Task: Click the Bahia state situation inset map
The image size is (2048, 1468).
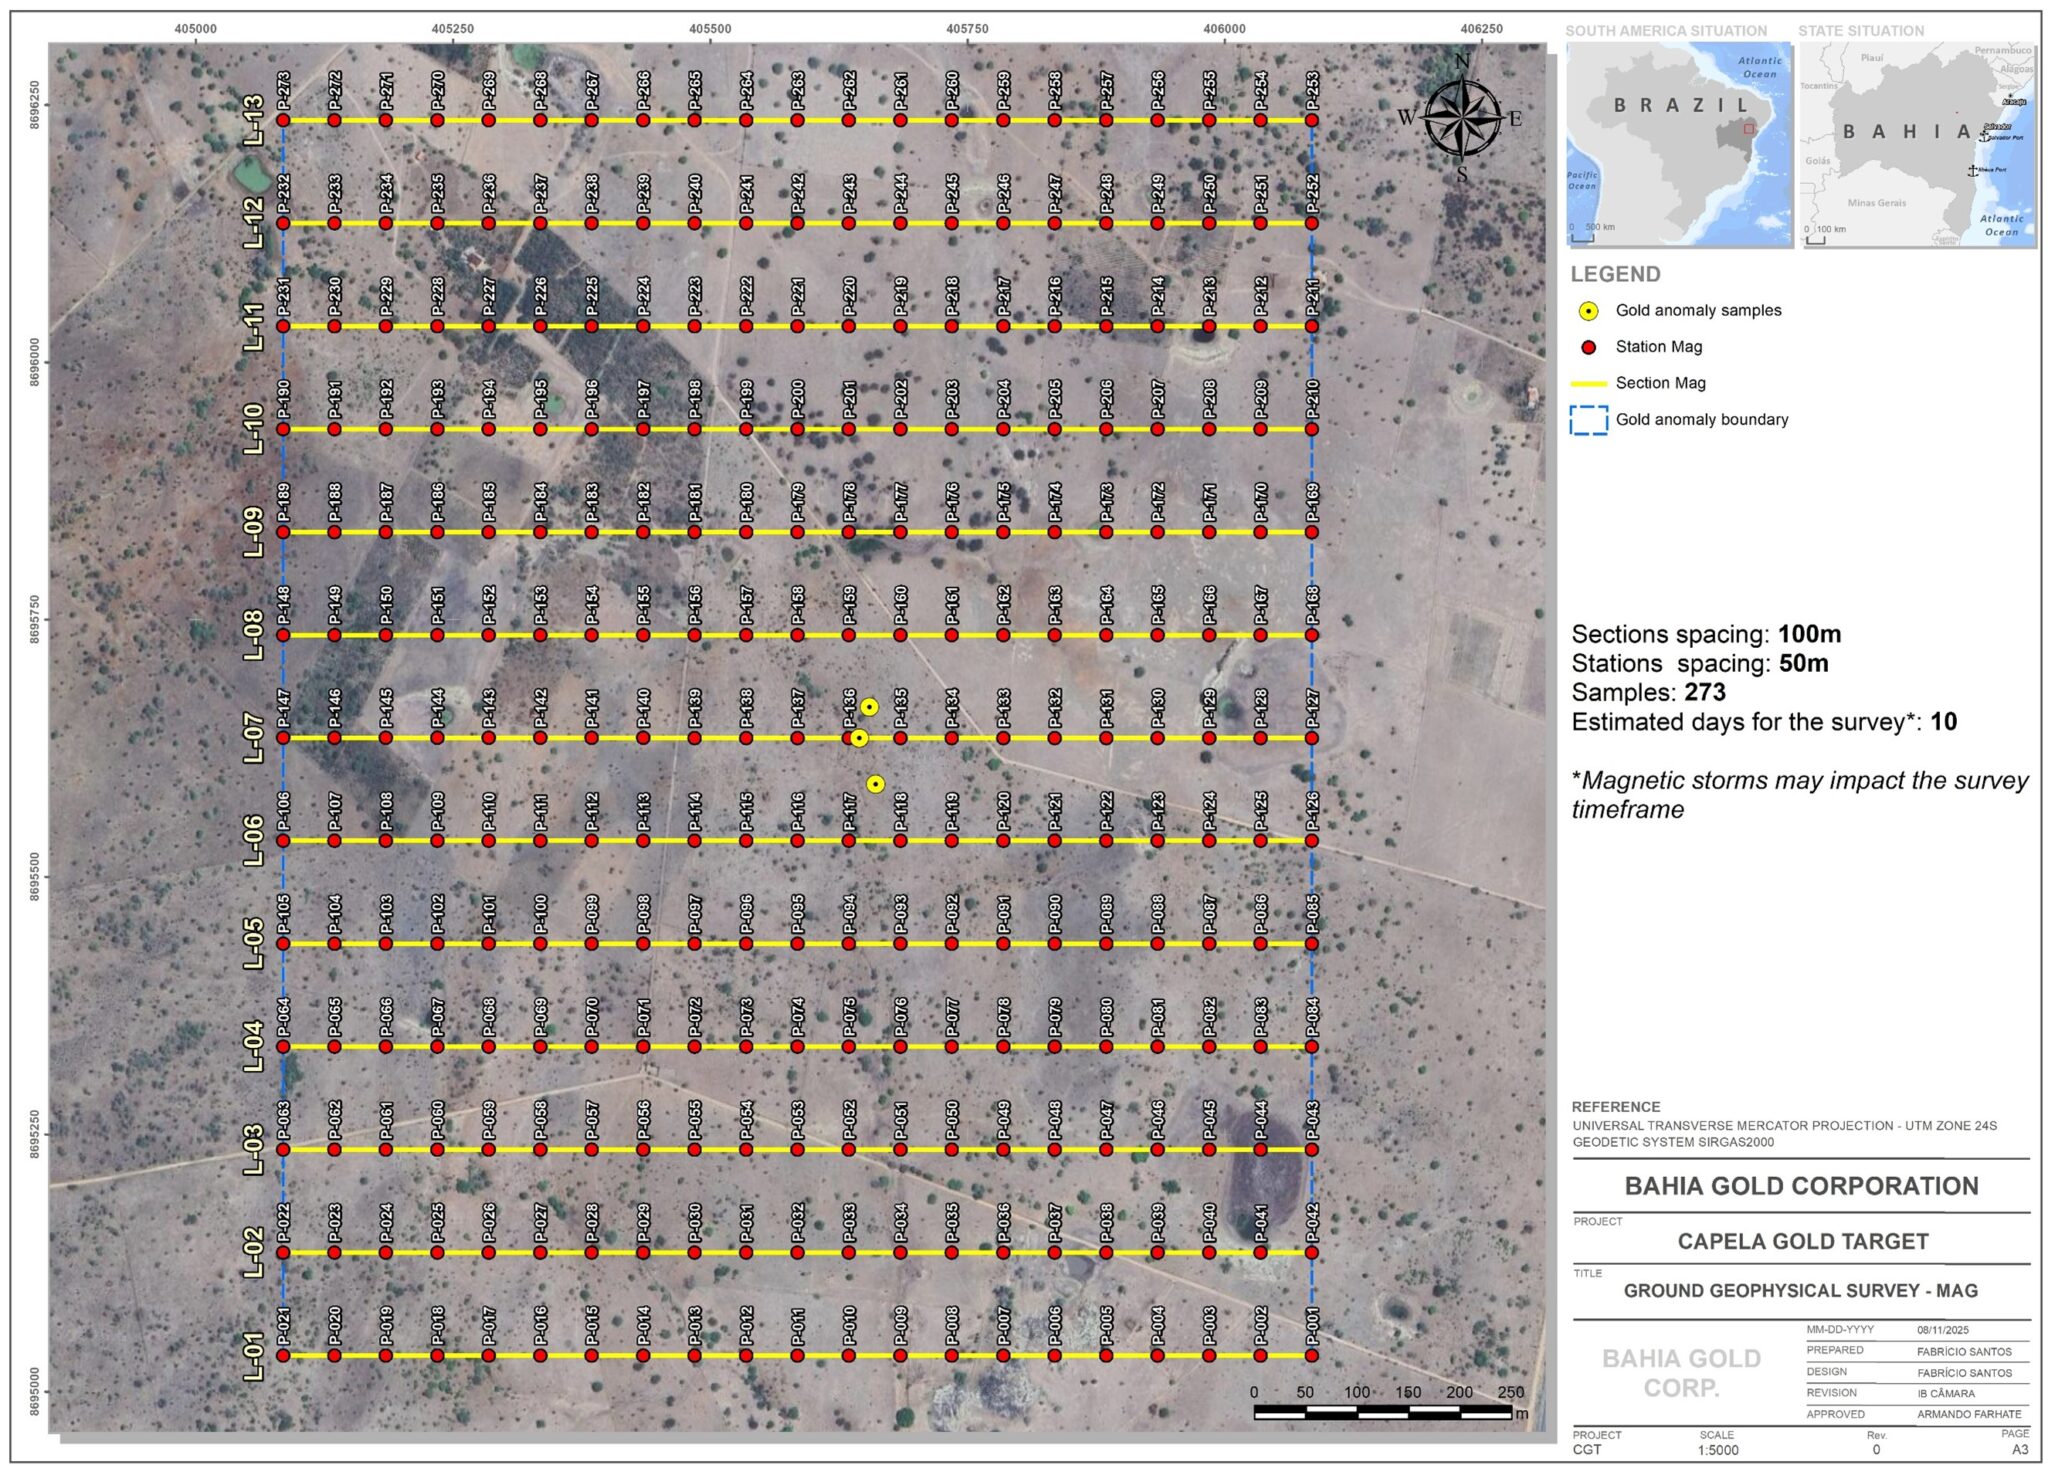Action: 1918,144
